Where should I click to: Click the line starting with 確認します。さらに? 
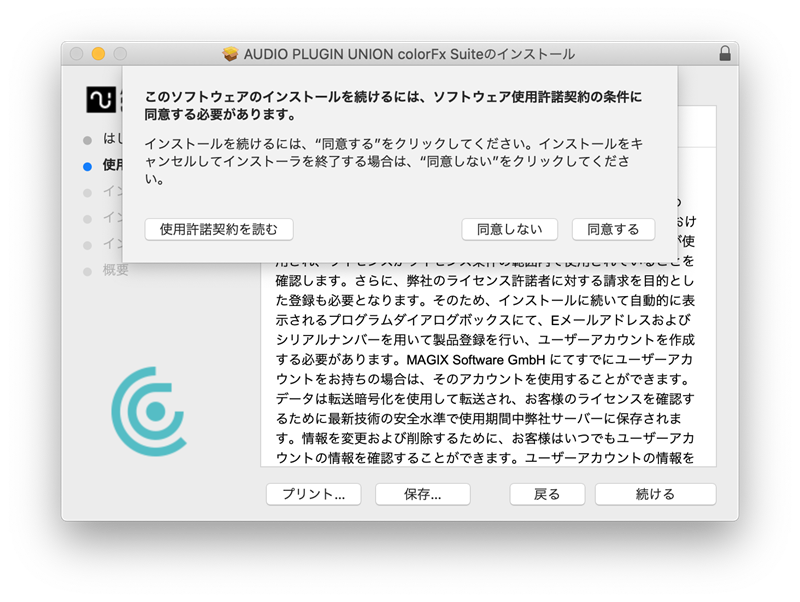pyautogui.click(x=485, y=281)
